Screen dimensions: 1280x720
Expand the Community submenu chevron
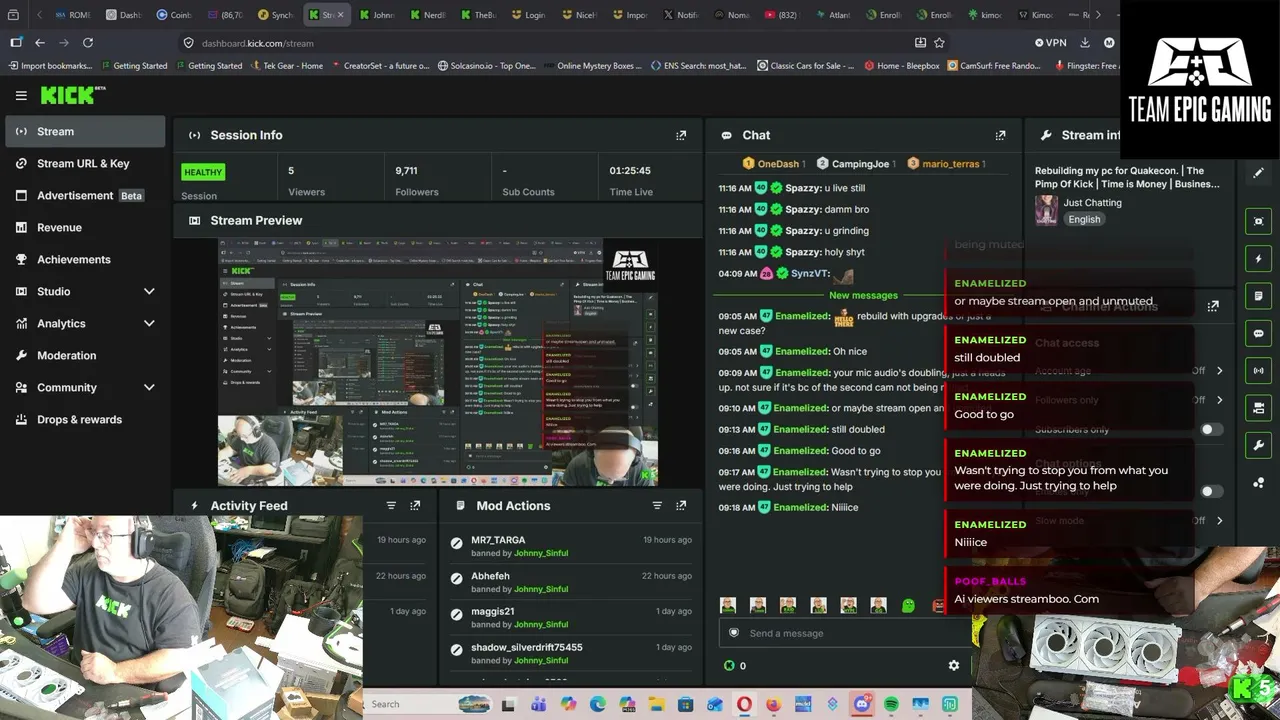click(149, 387)
